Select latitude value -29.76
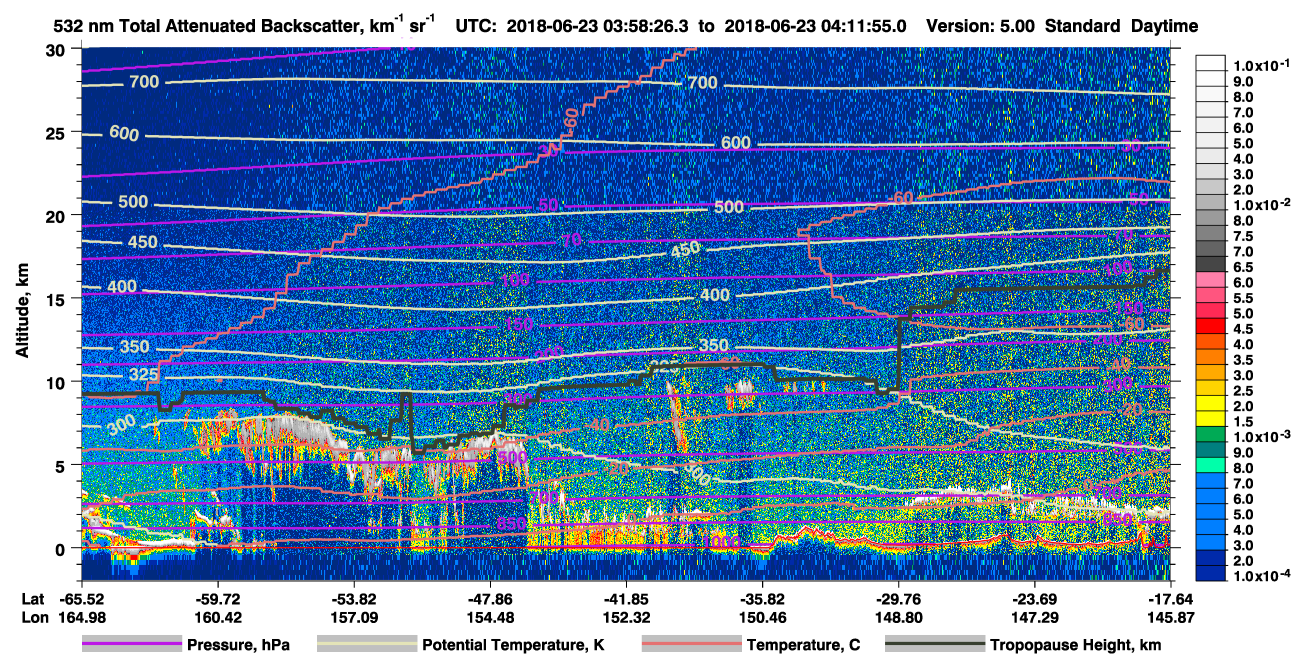Screen dimensions: 1300x667 click(x=898, y=598)
